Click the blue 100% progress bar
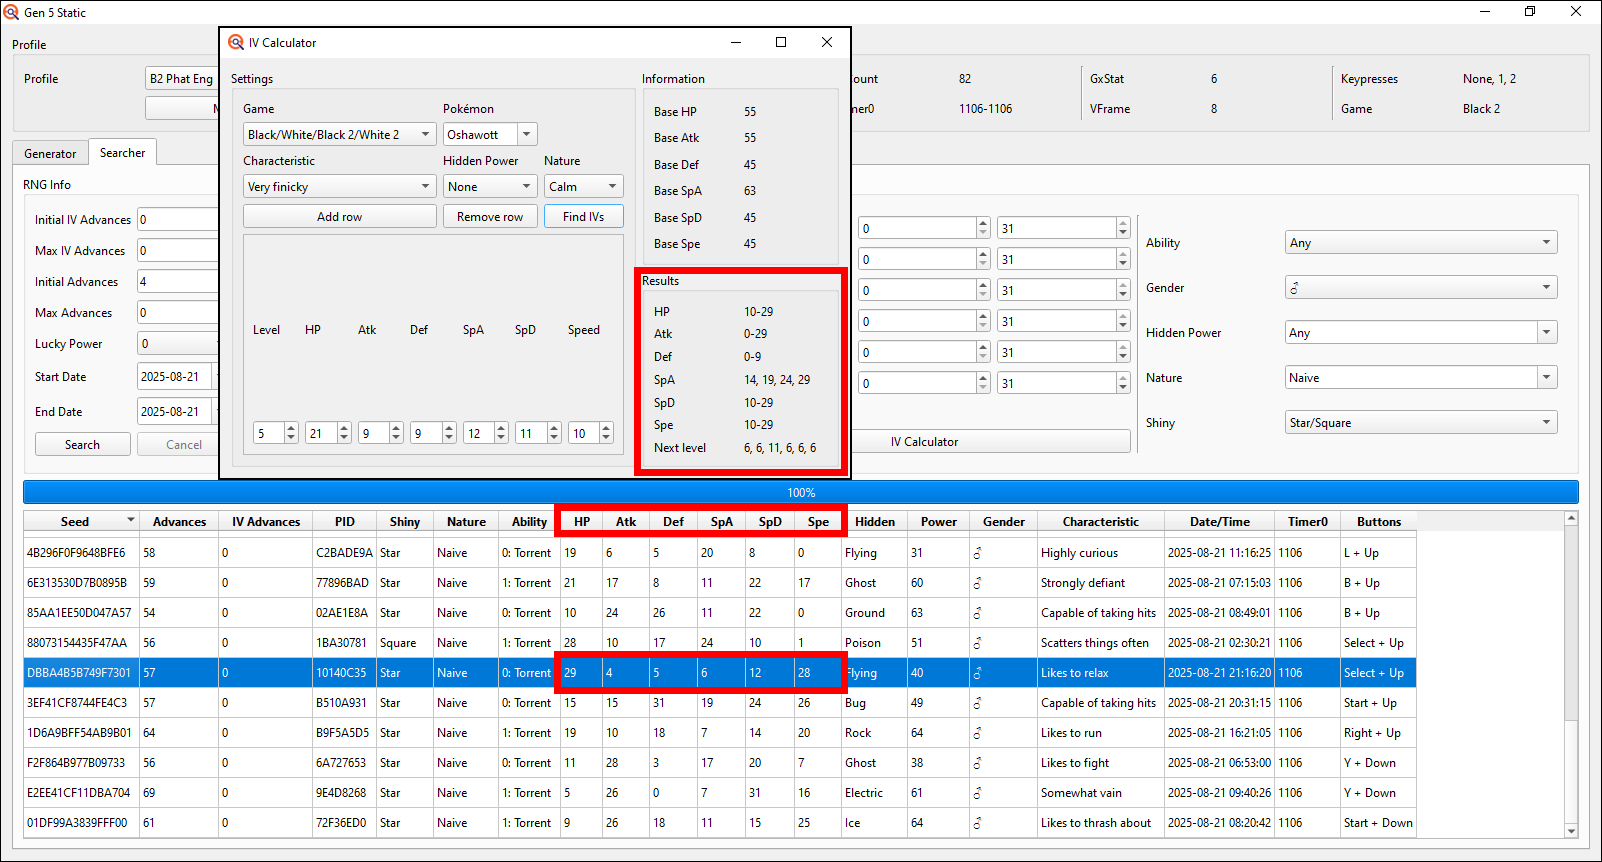The width and height of the screenshot is (1602, 862). [x=801, y=492]
